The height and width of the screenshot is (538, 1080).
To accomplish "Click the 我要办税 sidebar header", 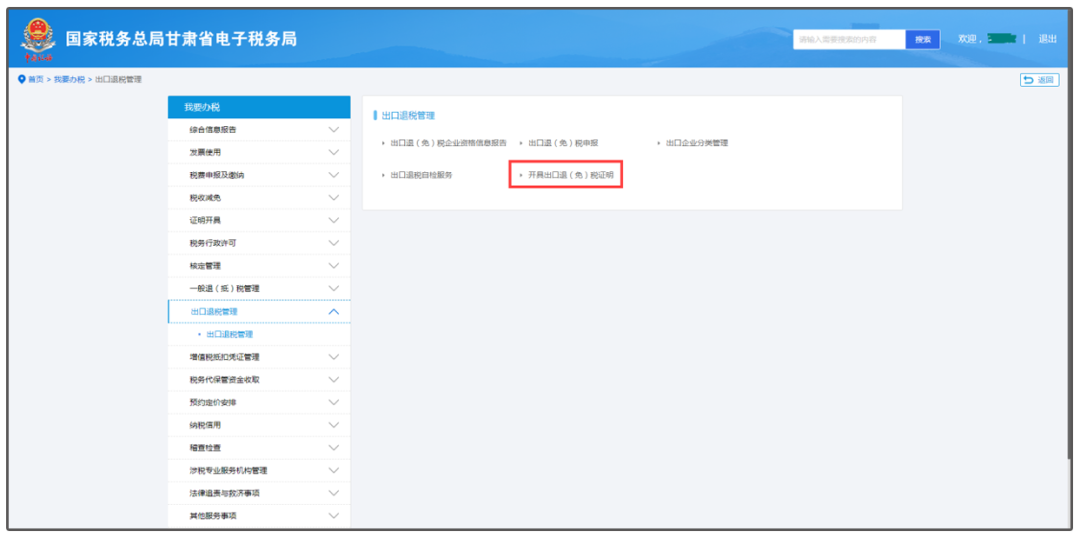I will point(259,107).
